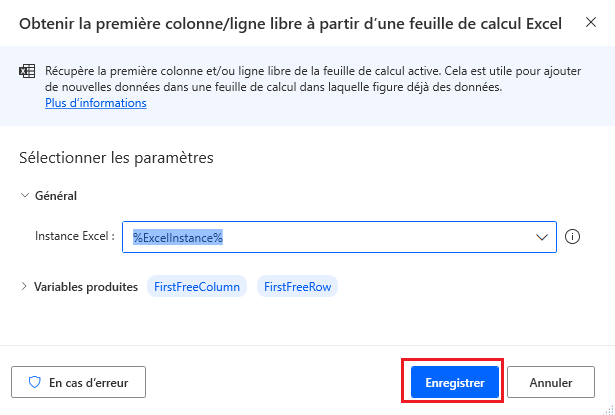Click the shield icon on En cas d'erreur
This screenshot has width=615, height=415.
tap(35, 382)
